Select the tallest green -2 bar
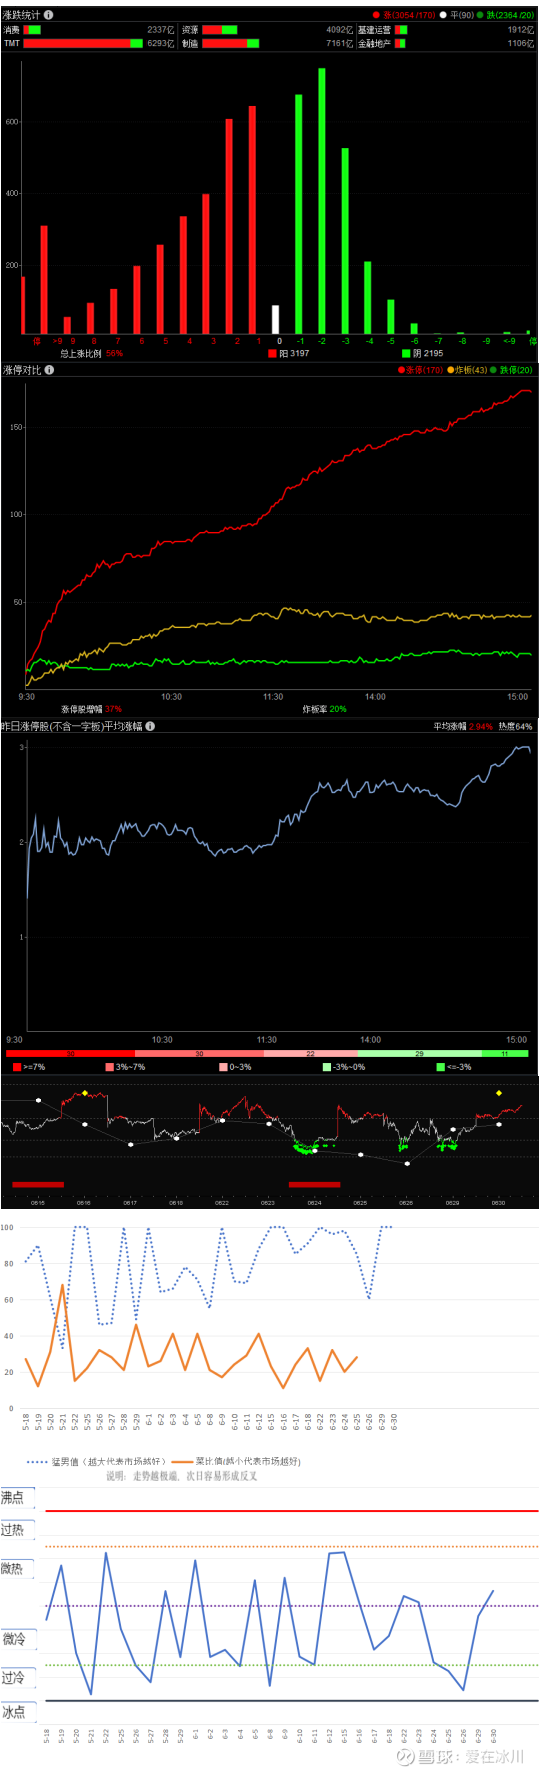 [x=322, y=201]
